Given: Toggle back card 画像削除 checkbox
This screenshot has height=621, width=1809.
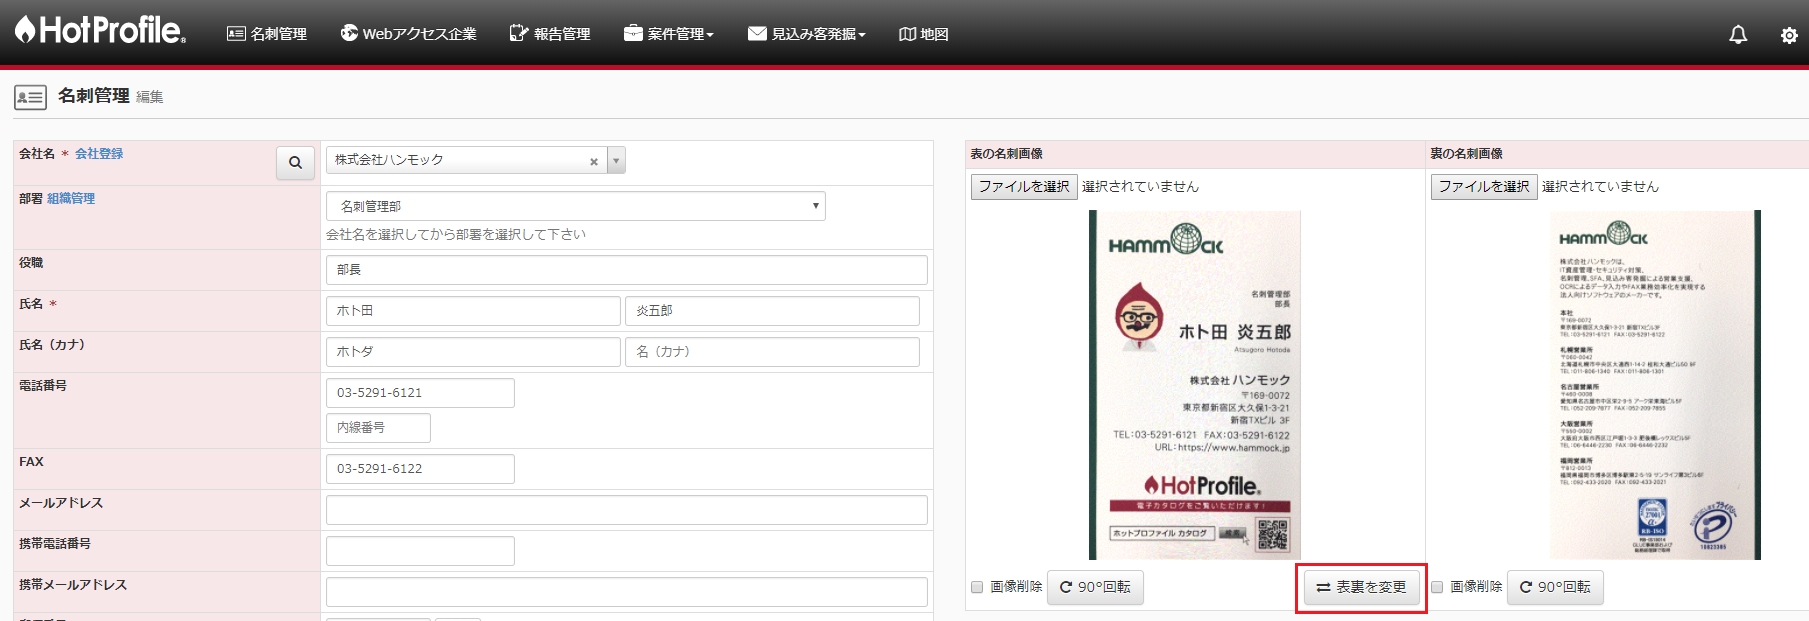Looking at the screenshot, I should click(x=1437, y=587).
